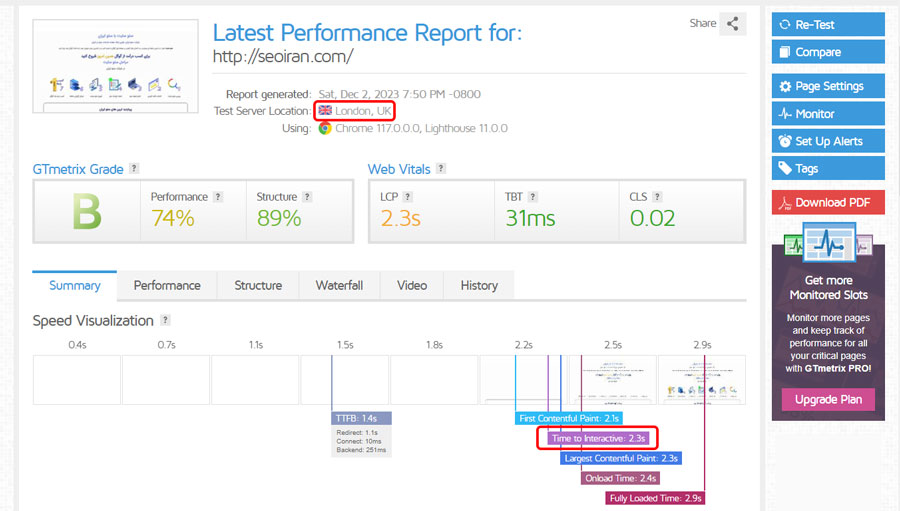Screen dimensions: 900x511
Task: Click the Monitor button
Action: coord(828,114)
